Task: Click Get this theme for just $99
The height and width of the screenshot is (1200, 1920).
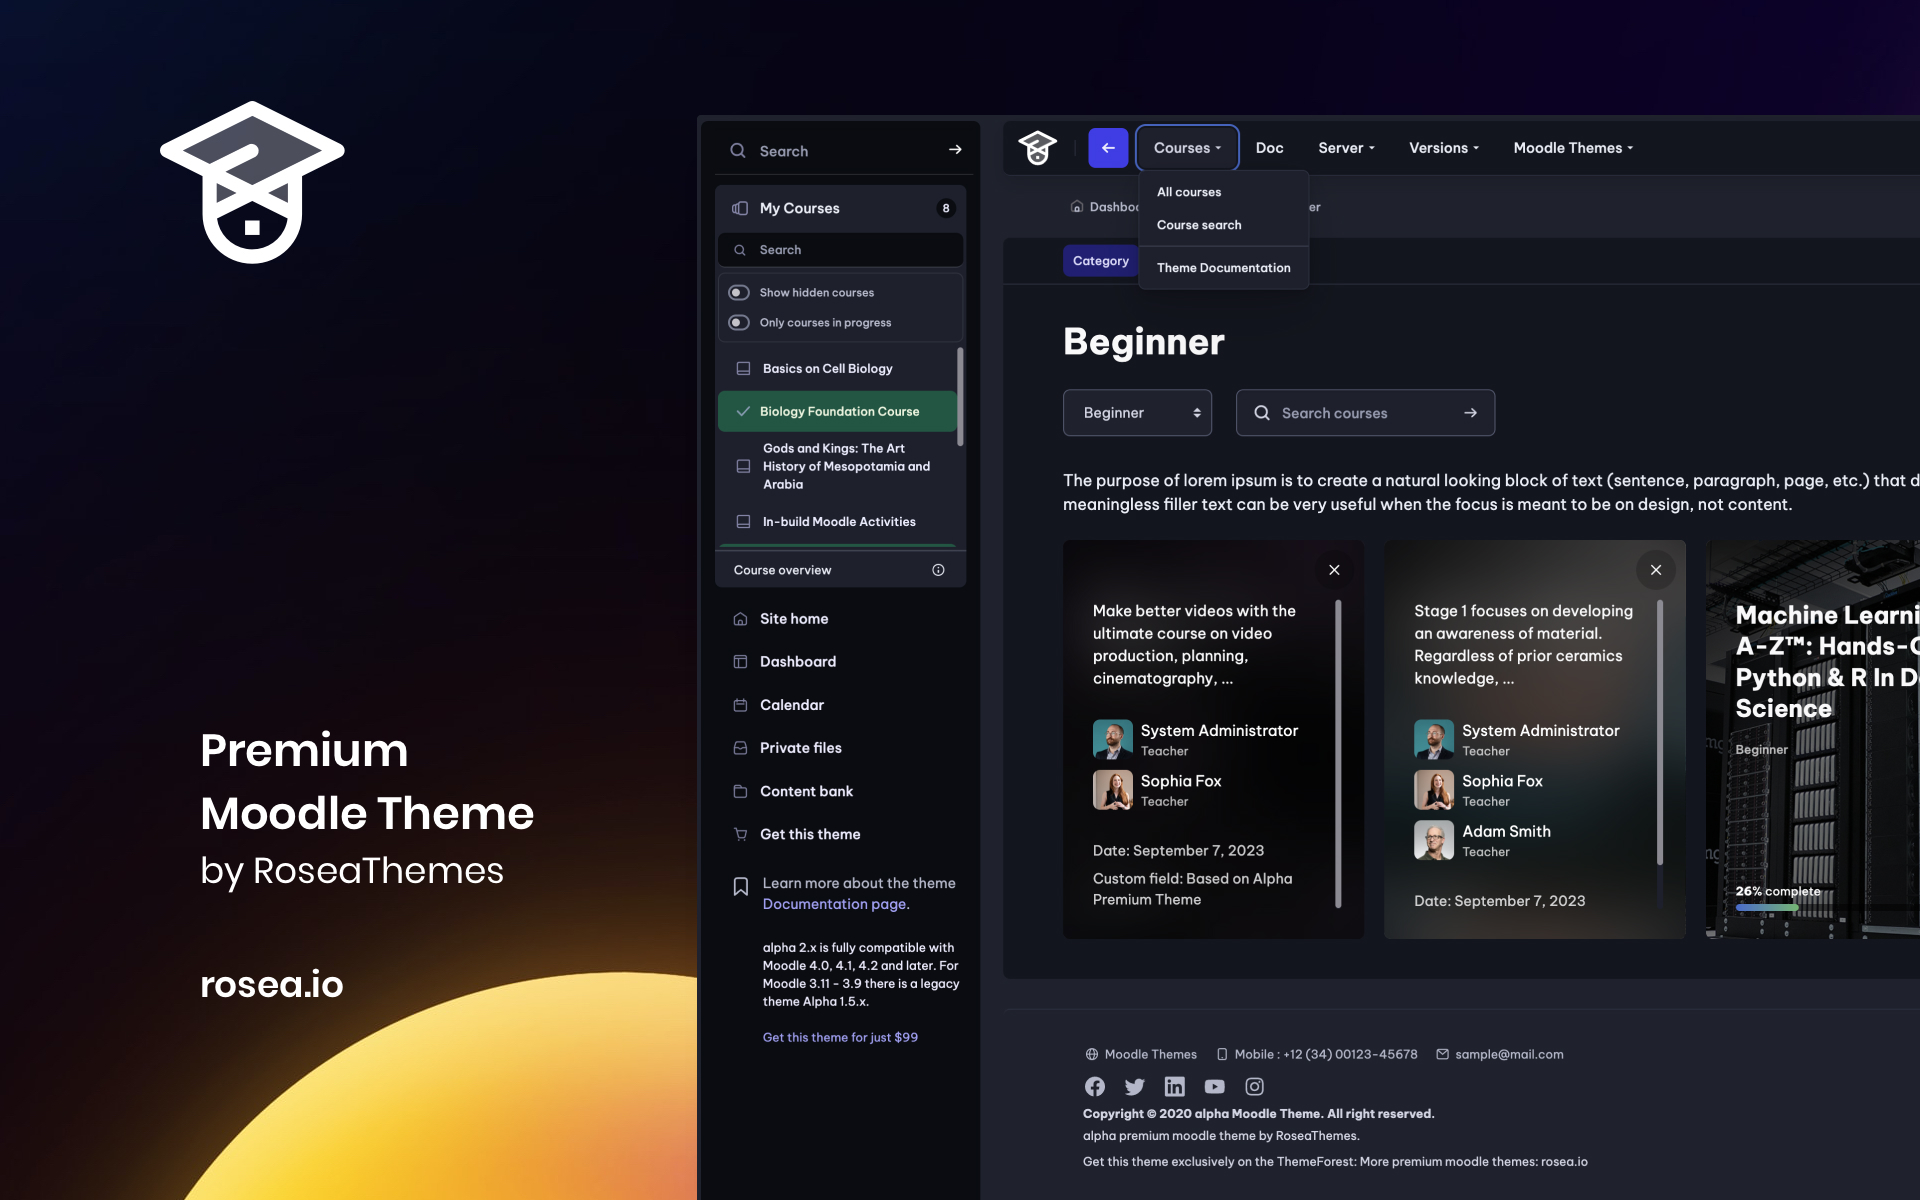Action: 840,1037
